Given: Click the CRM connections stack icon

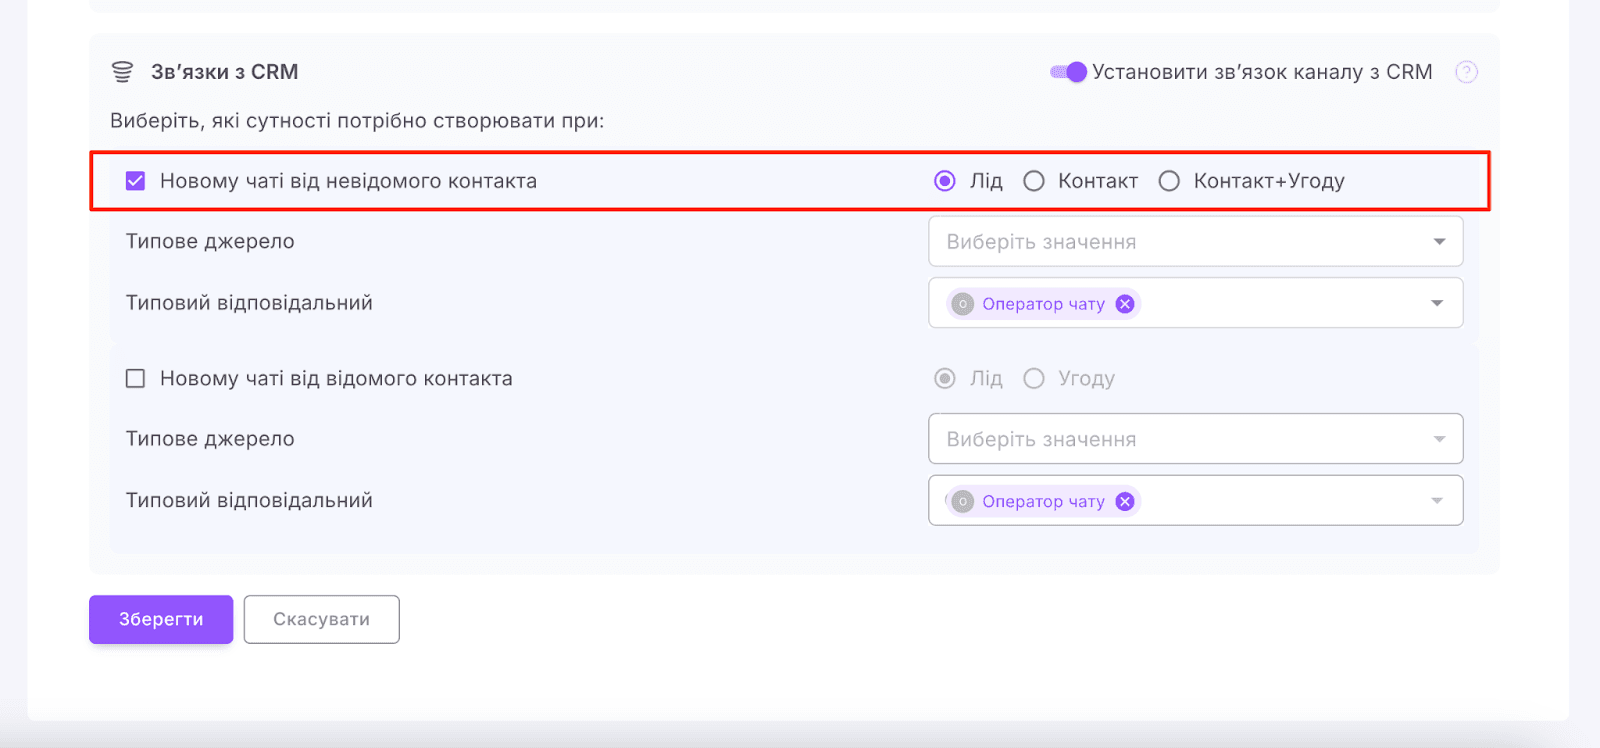Looking at the screenshot, I should click(122, 72).
